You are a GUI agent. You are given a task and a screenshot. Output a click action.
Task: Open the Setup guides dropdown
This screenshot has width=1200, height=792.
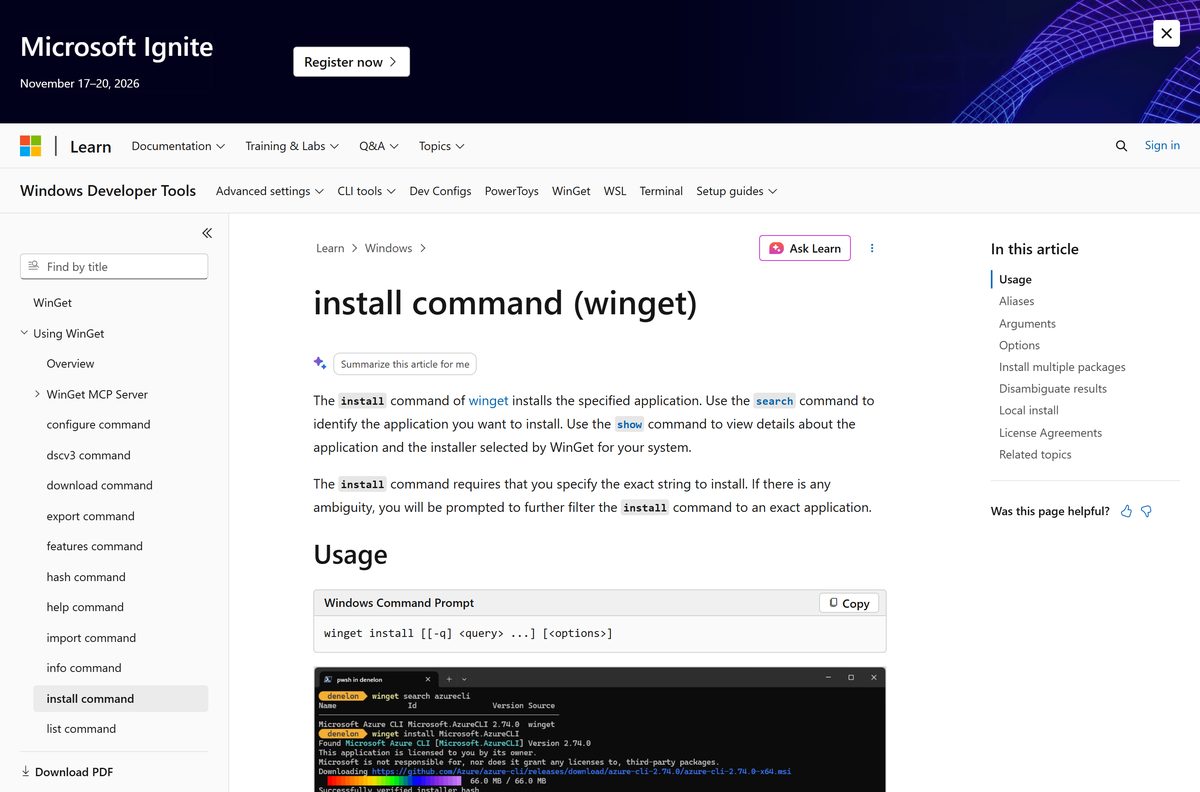coord(737,191)
